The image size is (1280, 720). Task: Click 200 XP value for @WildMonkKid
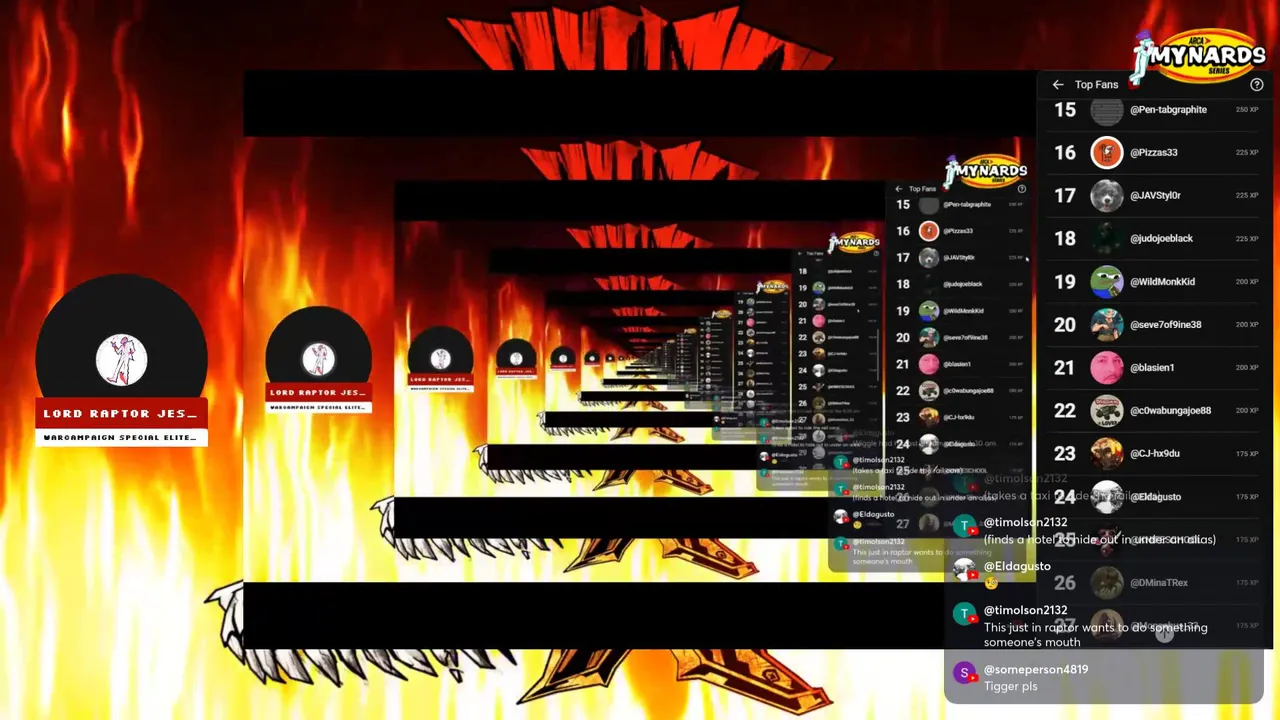1247,282
